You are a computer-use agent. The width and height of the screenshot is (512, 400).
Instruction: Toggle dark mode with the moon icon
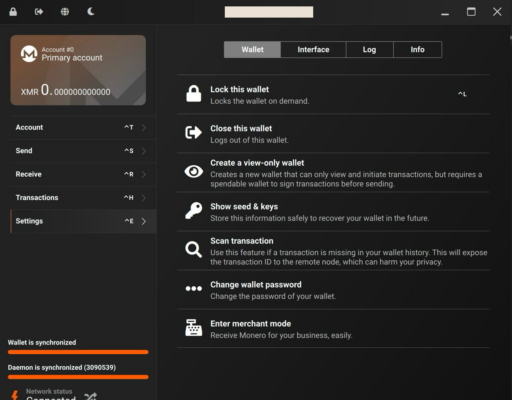[91, 12]
